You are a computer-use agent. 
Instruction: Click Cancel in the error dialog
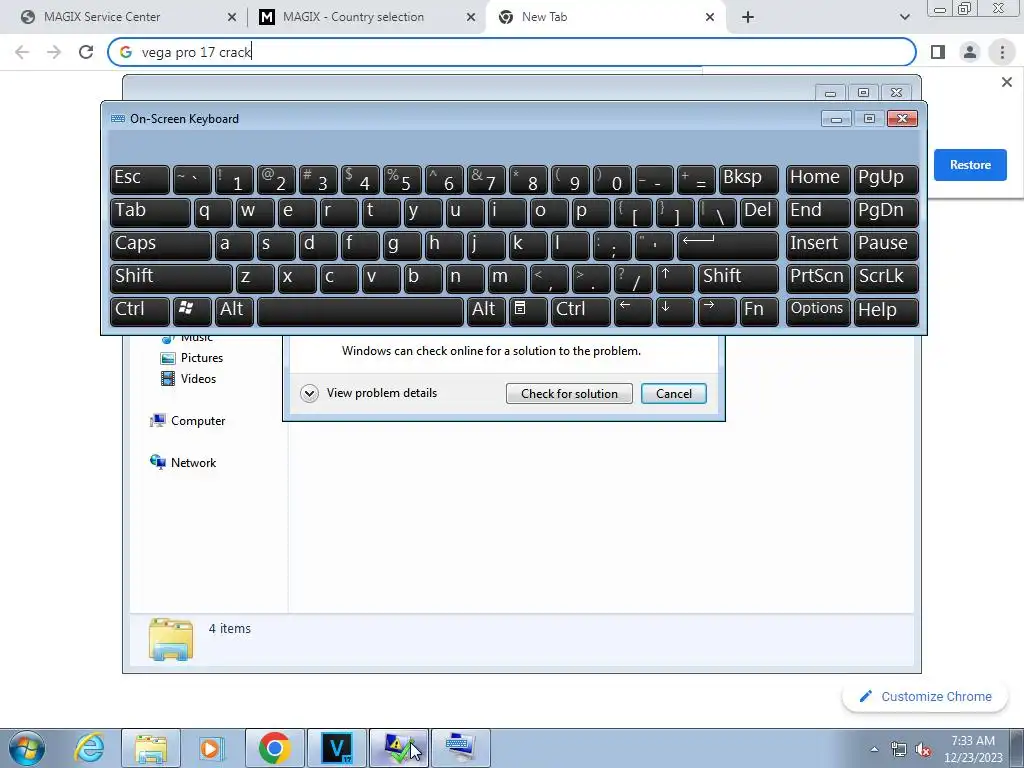coord(673,393)
